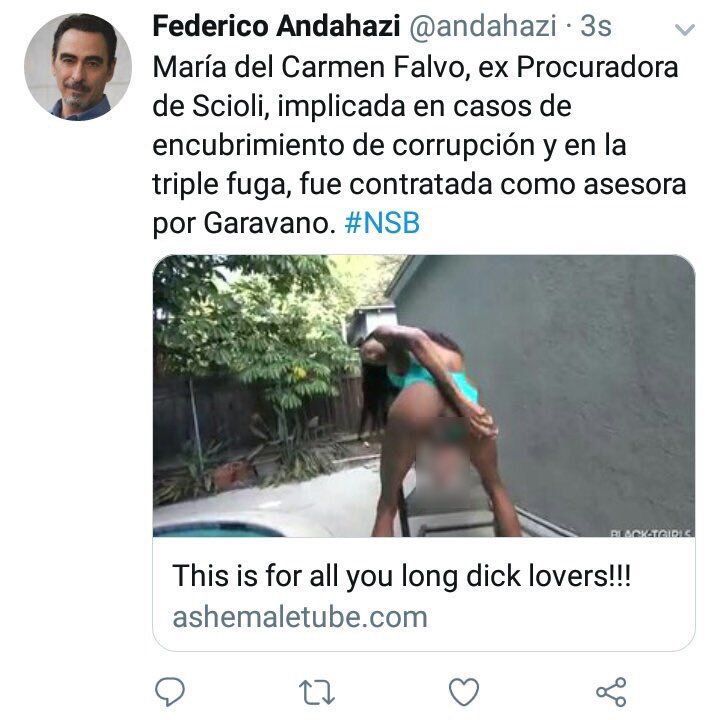Open the #NSB hashtag
Viewport: 720px width, 720px height.
pos(382,223)
